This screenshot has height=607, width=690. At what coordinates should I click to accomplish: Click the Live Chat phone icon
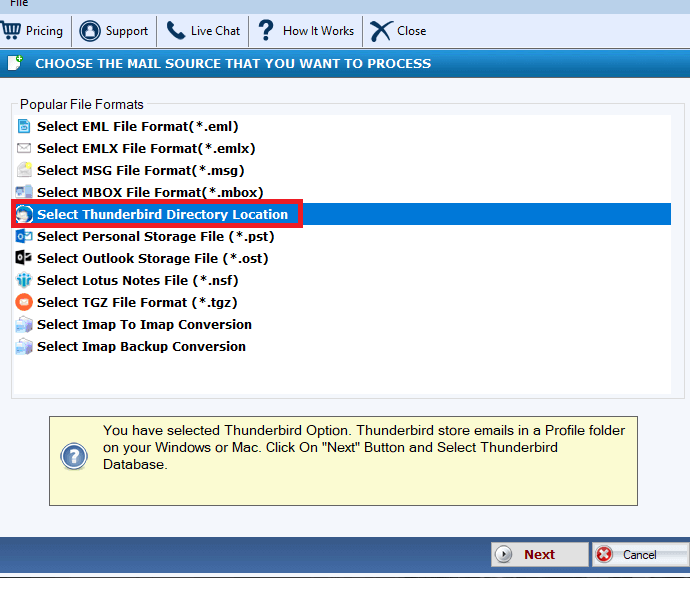[176, 31]
